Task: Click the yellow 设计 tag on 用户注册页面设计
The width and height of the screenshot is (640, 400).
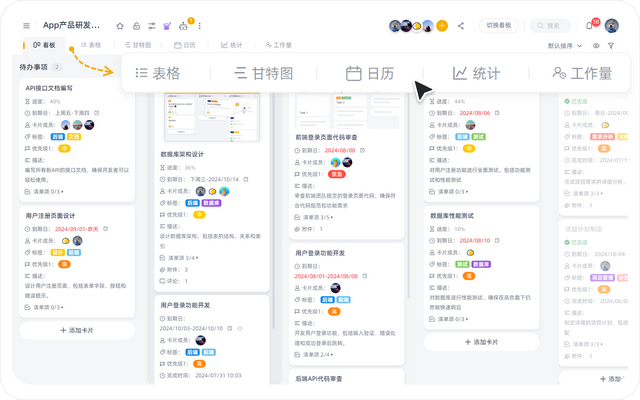Action: pos(58,253)
